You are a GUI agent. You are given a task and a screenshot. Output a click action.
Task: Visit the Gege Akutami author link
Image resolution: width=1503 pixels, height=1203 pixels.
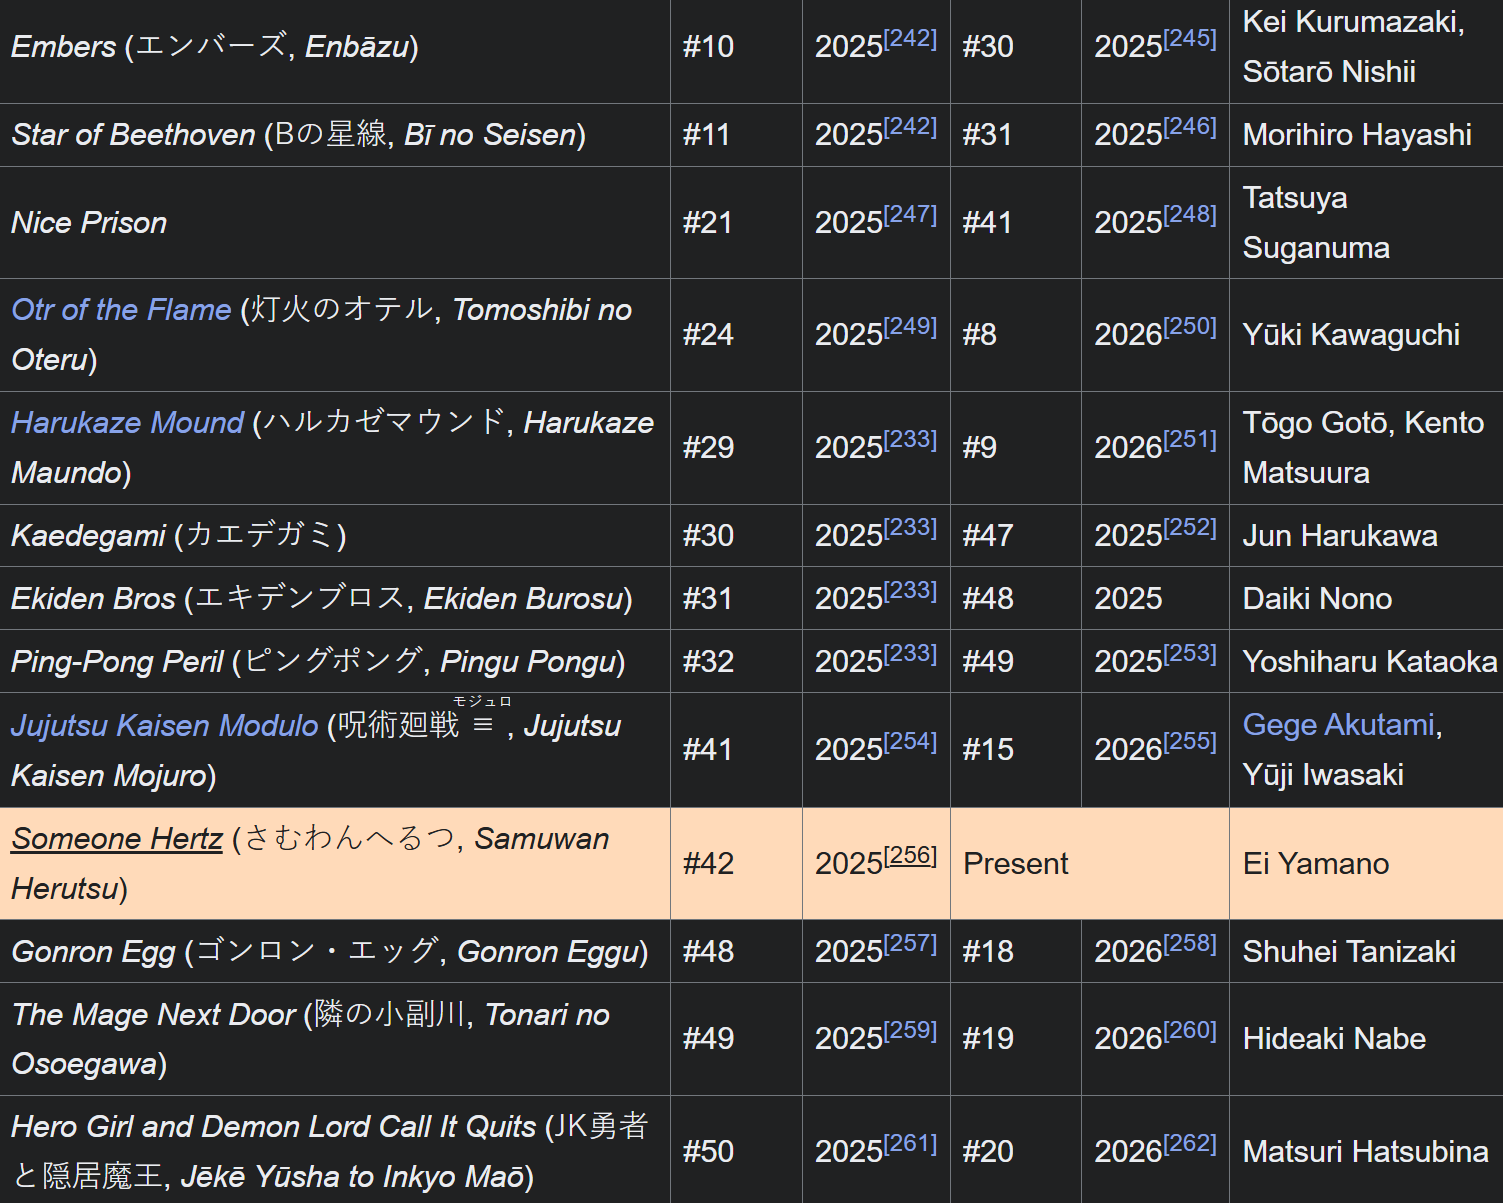point(1339,725)
